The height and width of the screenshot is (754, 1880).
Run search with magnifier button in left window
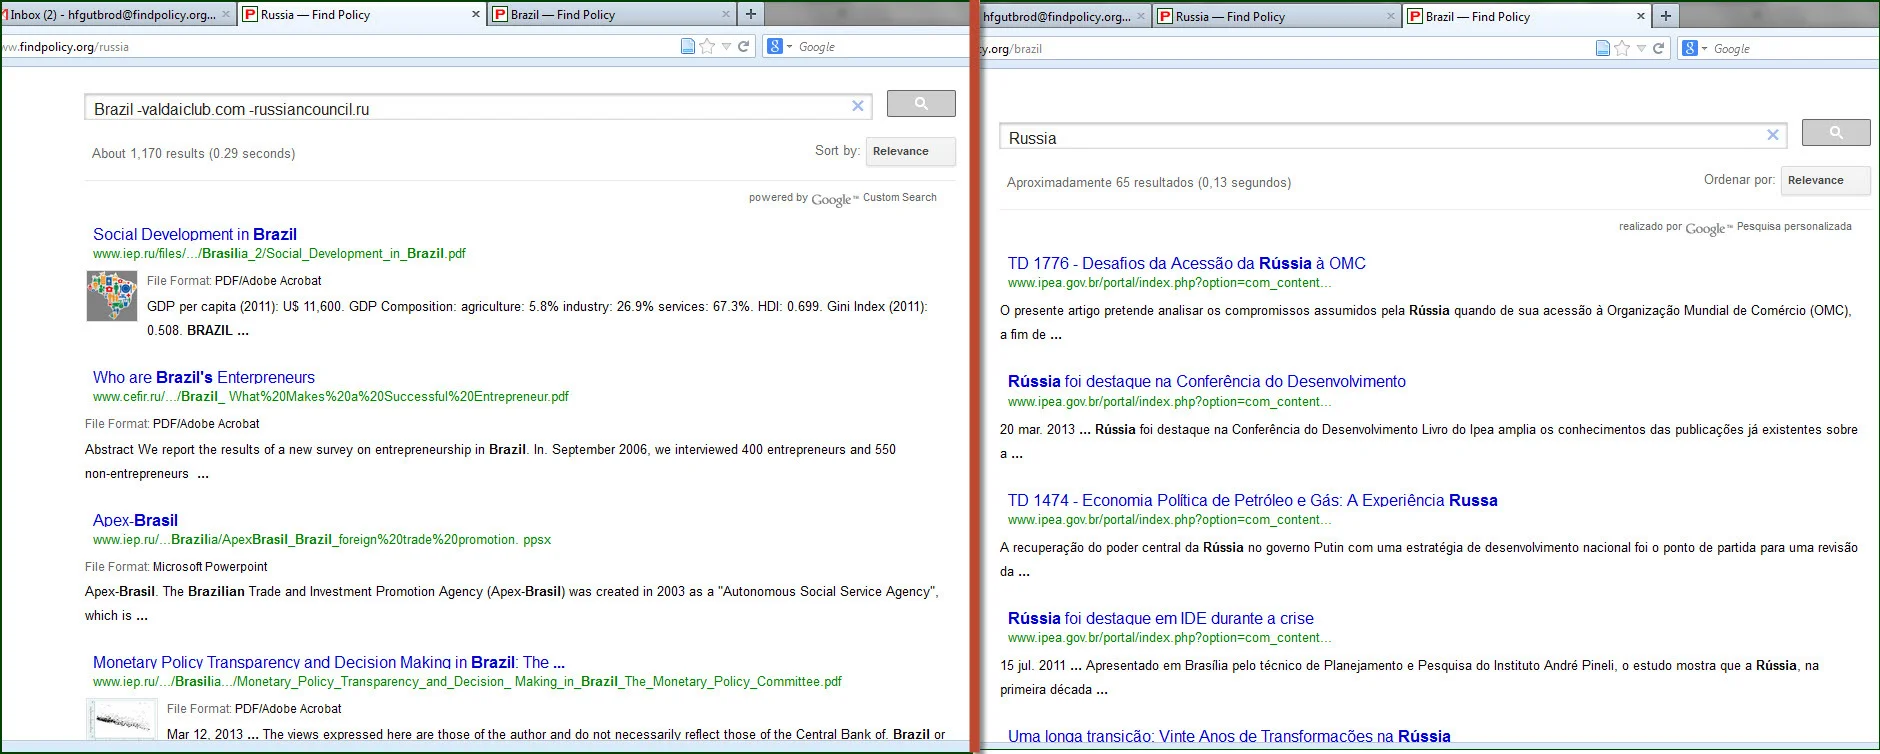pyautogui.click(x=921, y=103)
